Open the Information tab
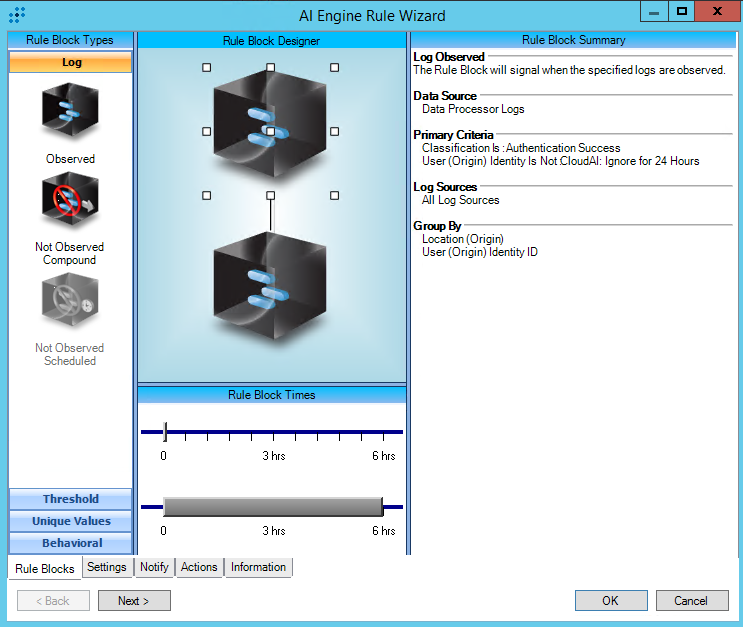The width and height of the screenshot is (743, 627). 258,567
